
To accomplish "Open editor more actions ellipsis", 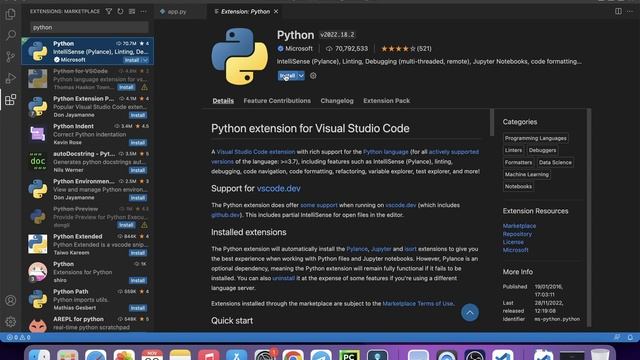I will pyautogui.click(x=630, y=11).
